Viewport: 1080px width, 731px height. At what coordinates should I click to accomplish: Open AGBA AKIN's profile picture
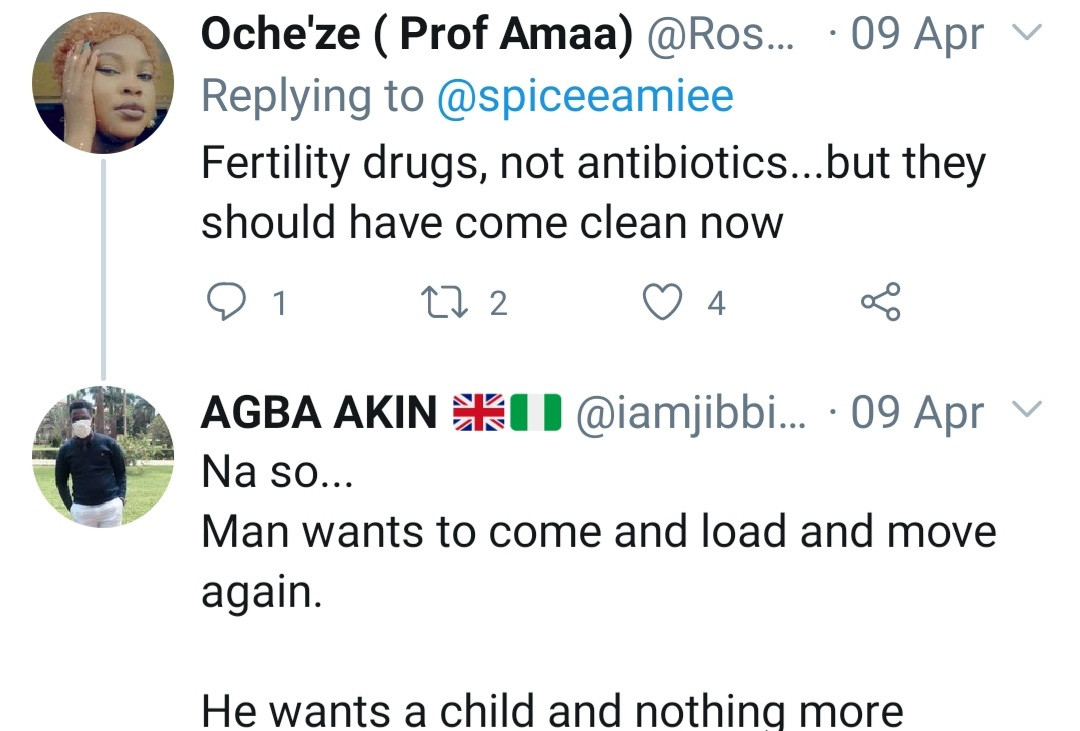(103, 457)
